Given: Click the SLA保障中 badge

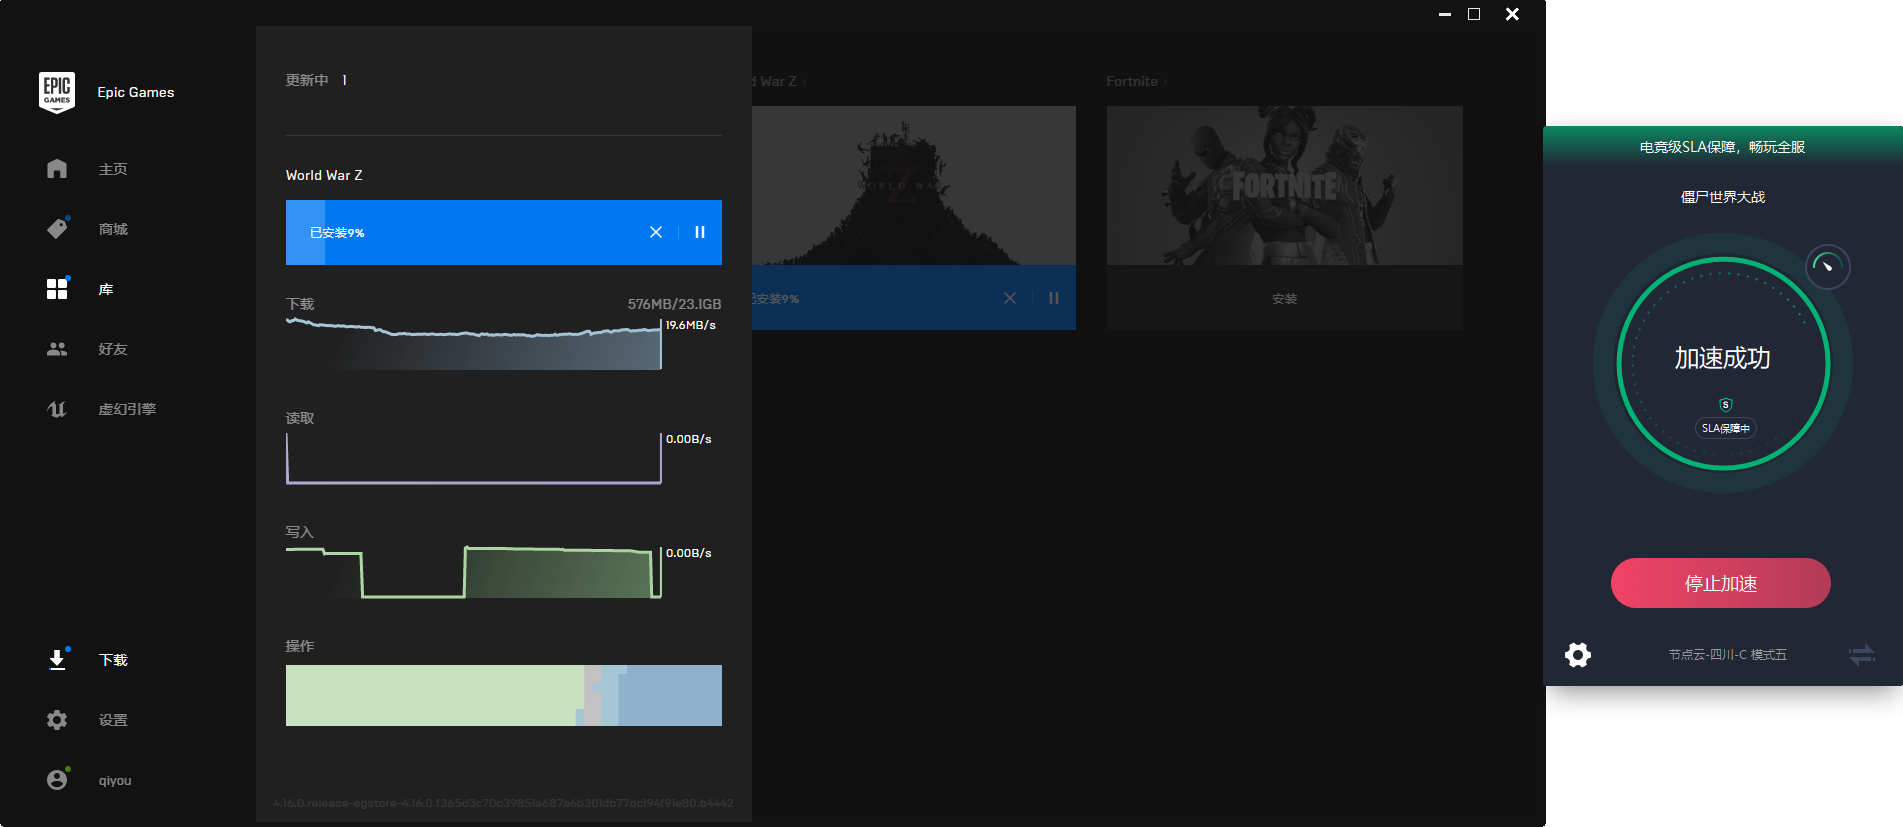Looking at the screenshot, I should [1726, 428].
